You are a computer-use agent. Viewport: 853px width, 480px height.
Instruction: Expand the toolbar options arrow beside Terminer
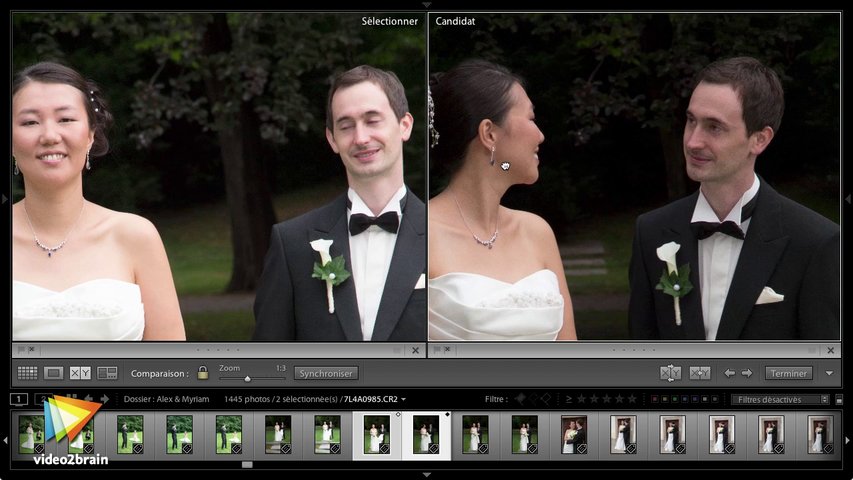tap(829, 373)
